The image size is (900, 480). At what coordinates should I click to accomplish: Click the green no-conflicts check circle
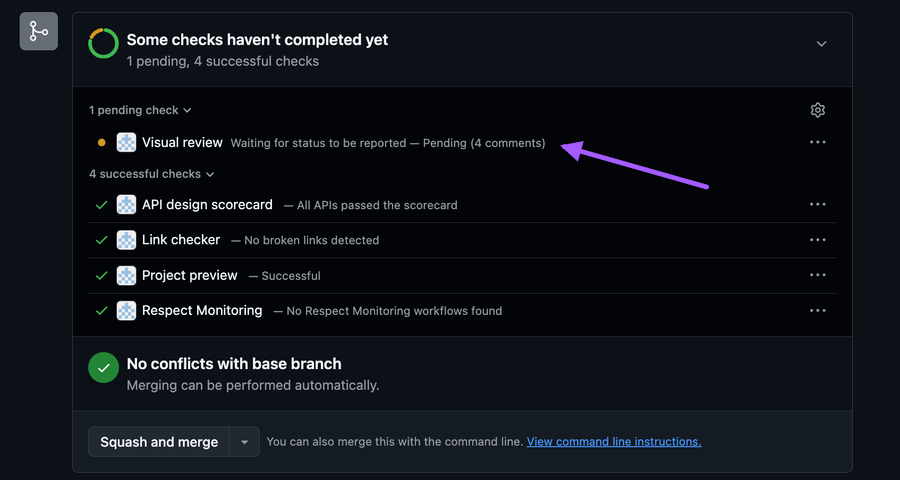click(x=103, y=368)
